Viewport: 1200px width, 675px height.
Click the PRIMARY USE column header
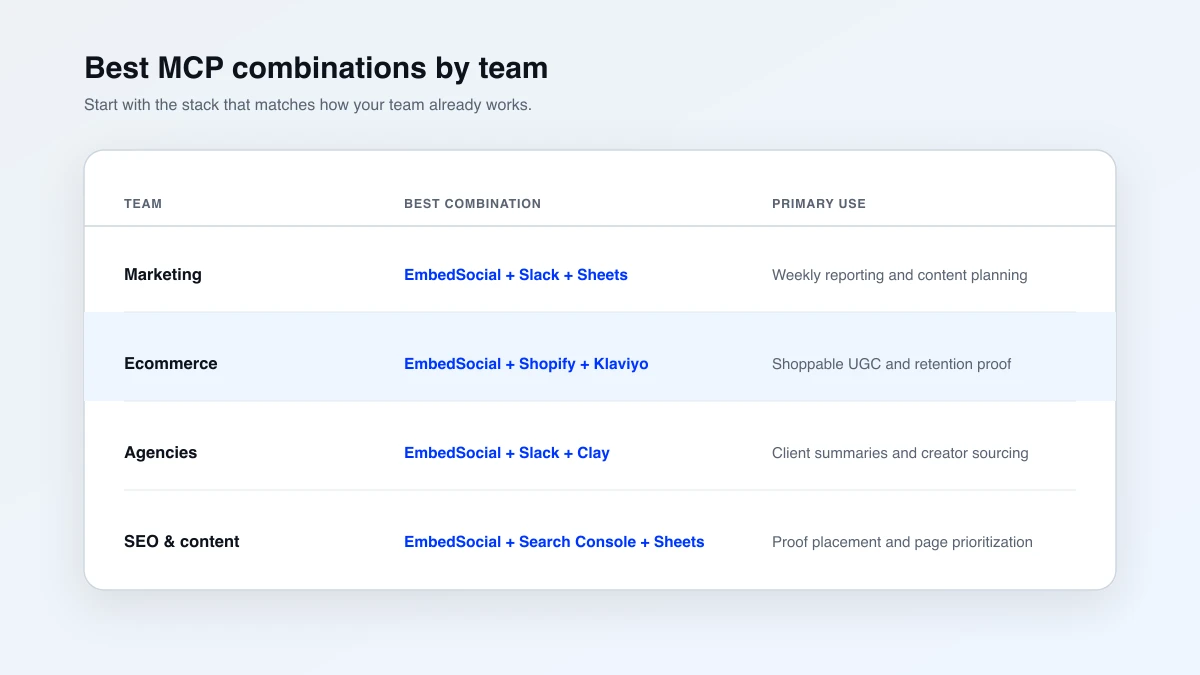819,204
